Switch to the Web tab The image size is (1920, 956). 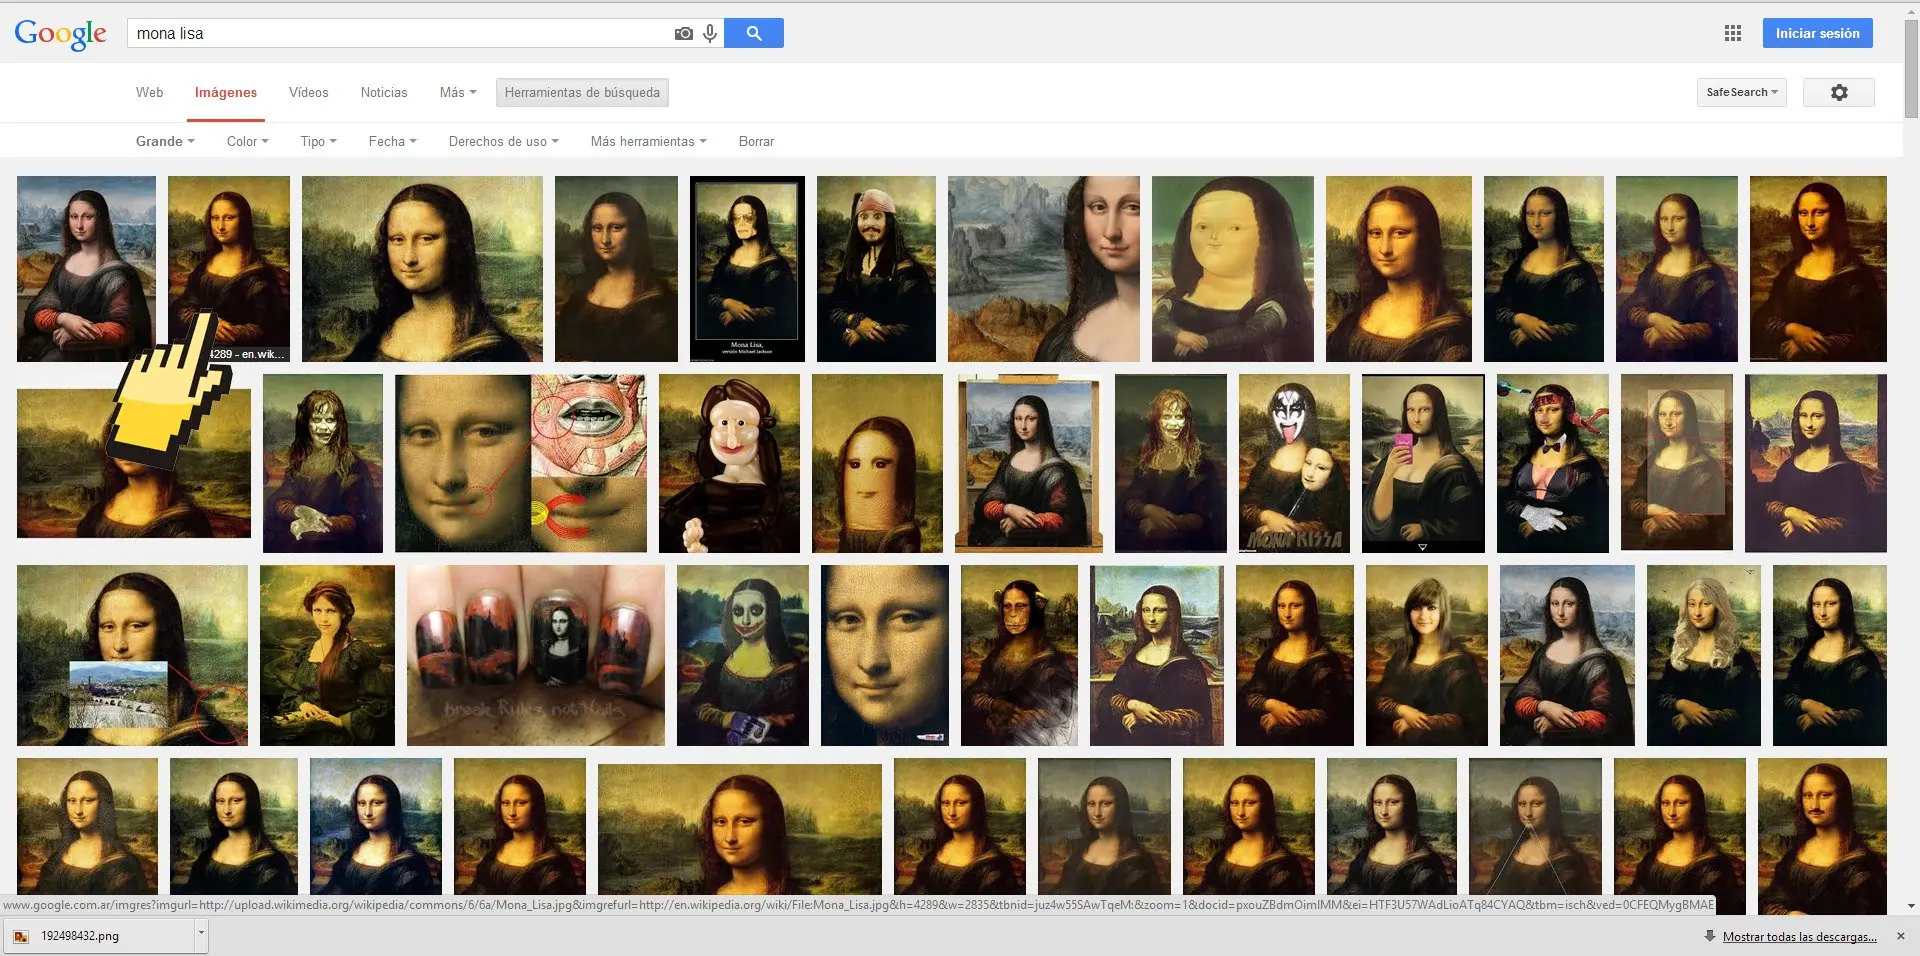(x=149, y=92)
